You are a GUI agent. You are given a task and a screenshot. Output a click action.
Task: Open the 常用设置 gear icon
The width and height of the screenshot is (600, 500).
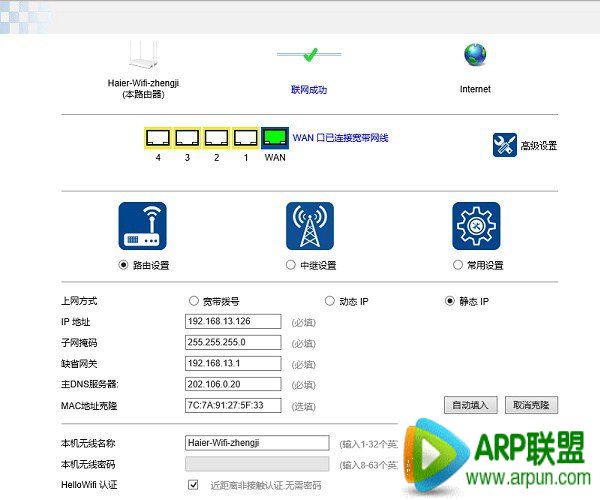pos(476,226)
